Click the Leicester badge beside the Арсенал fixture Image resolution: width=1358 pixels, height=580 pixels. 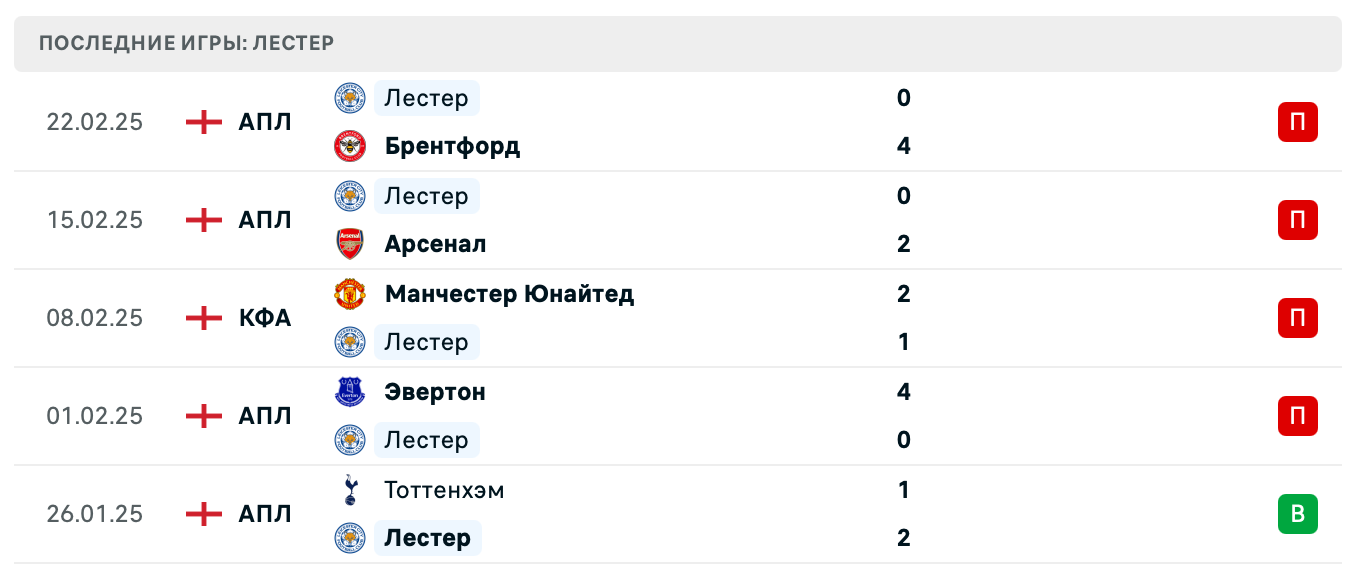coord(349,196)
